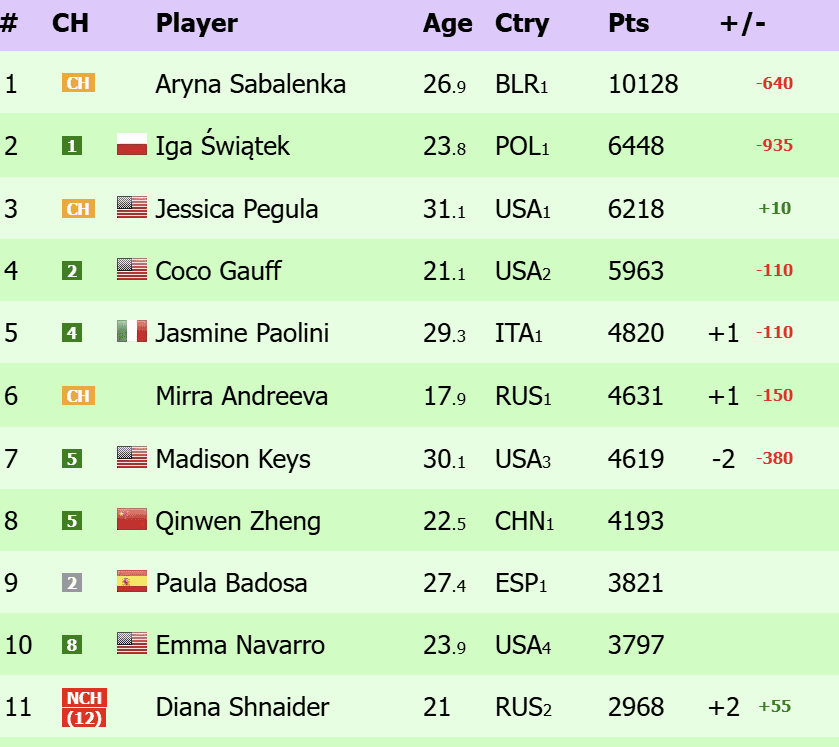Image resolution: width=839 pixels, height=747 pixels.
Task: Click the orange CH badge in Aryna Sabalenka's row
Action: (78, 83)
